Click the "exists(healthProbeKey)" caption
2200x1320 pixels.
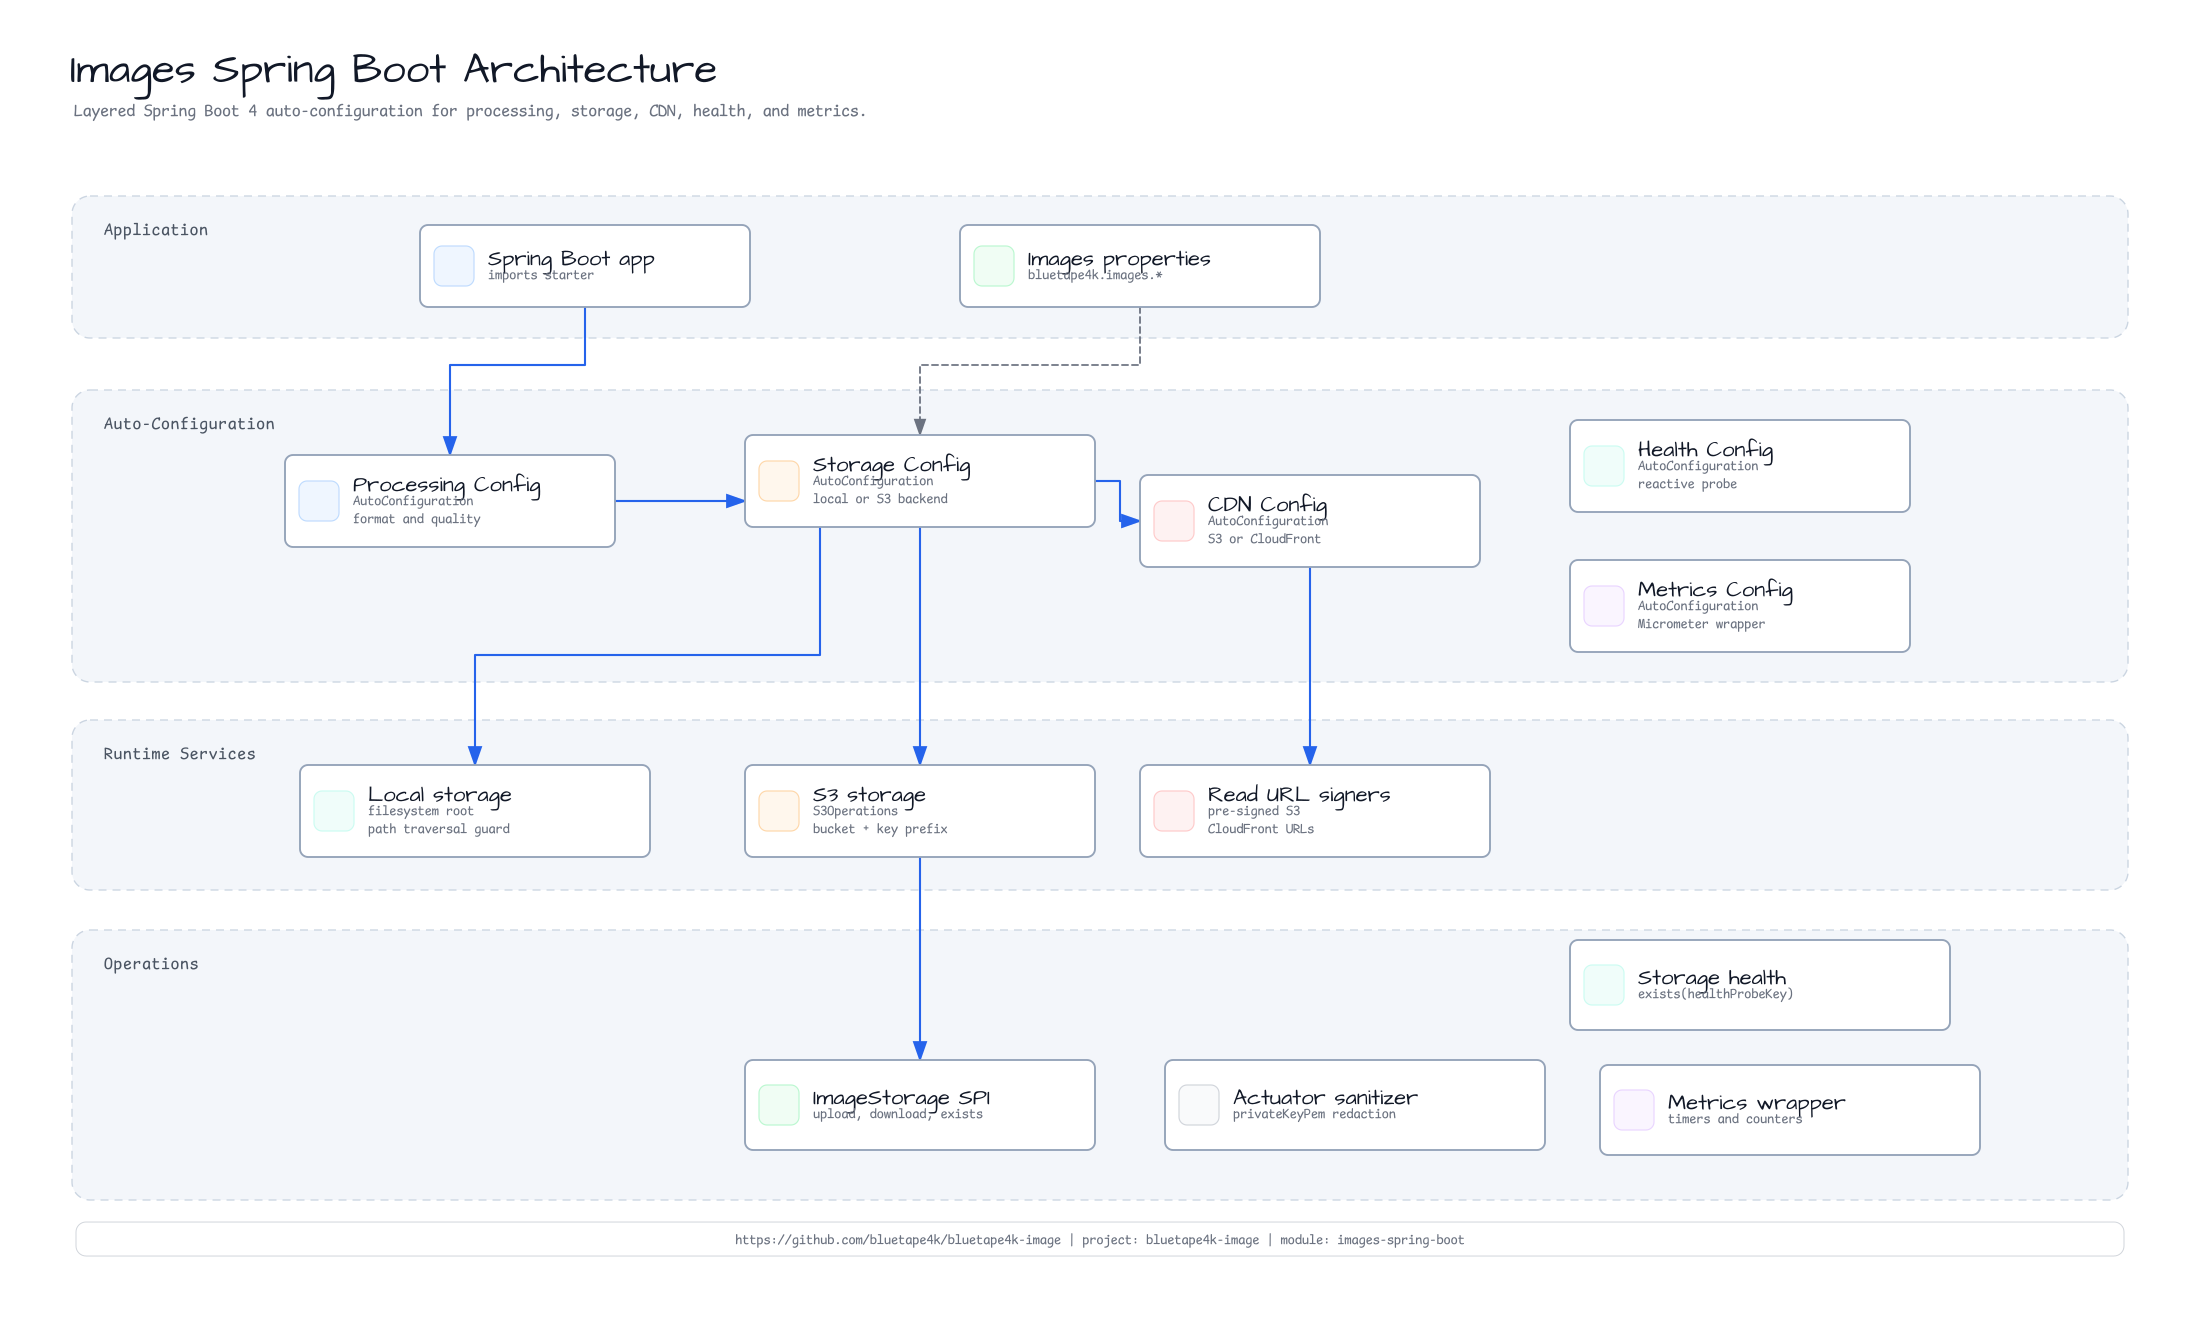(1716, 994)
